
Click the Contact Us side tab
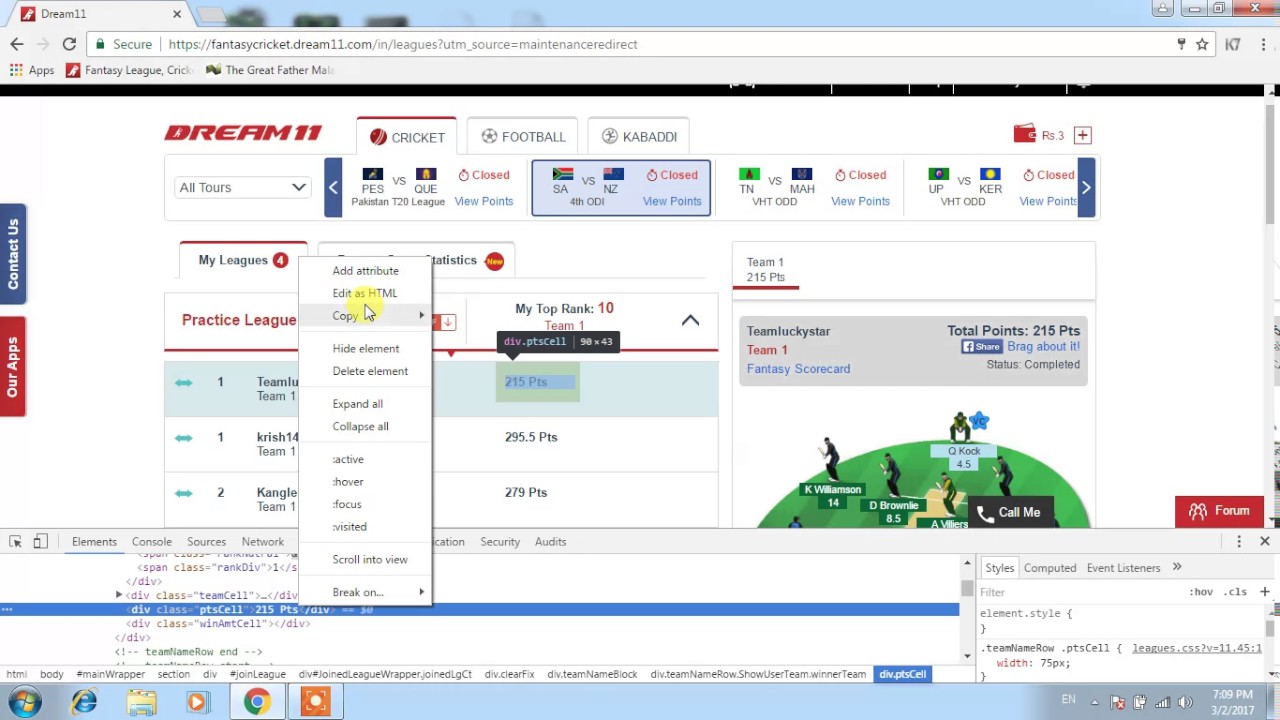(13, 254)
